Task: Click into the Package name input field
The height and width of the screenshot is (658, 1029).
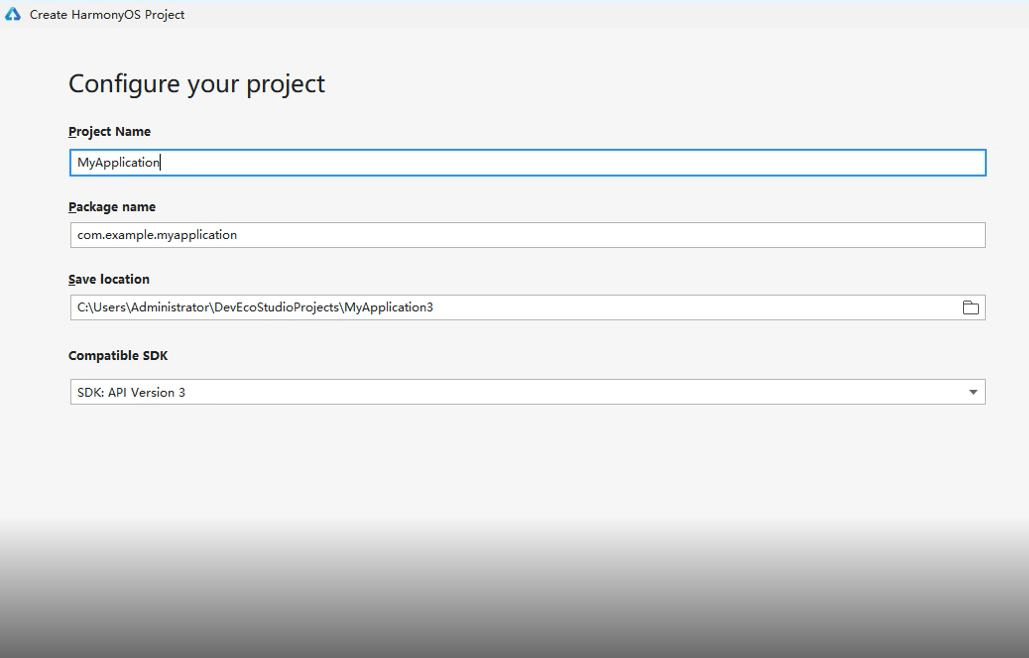Action: [528, 235]
